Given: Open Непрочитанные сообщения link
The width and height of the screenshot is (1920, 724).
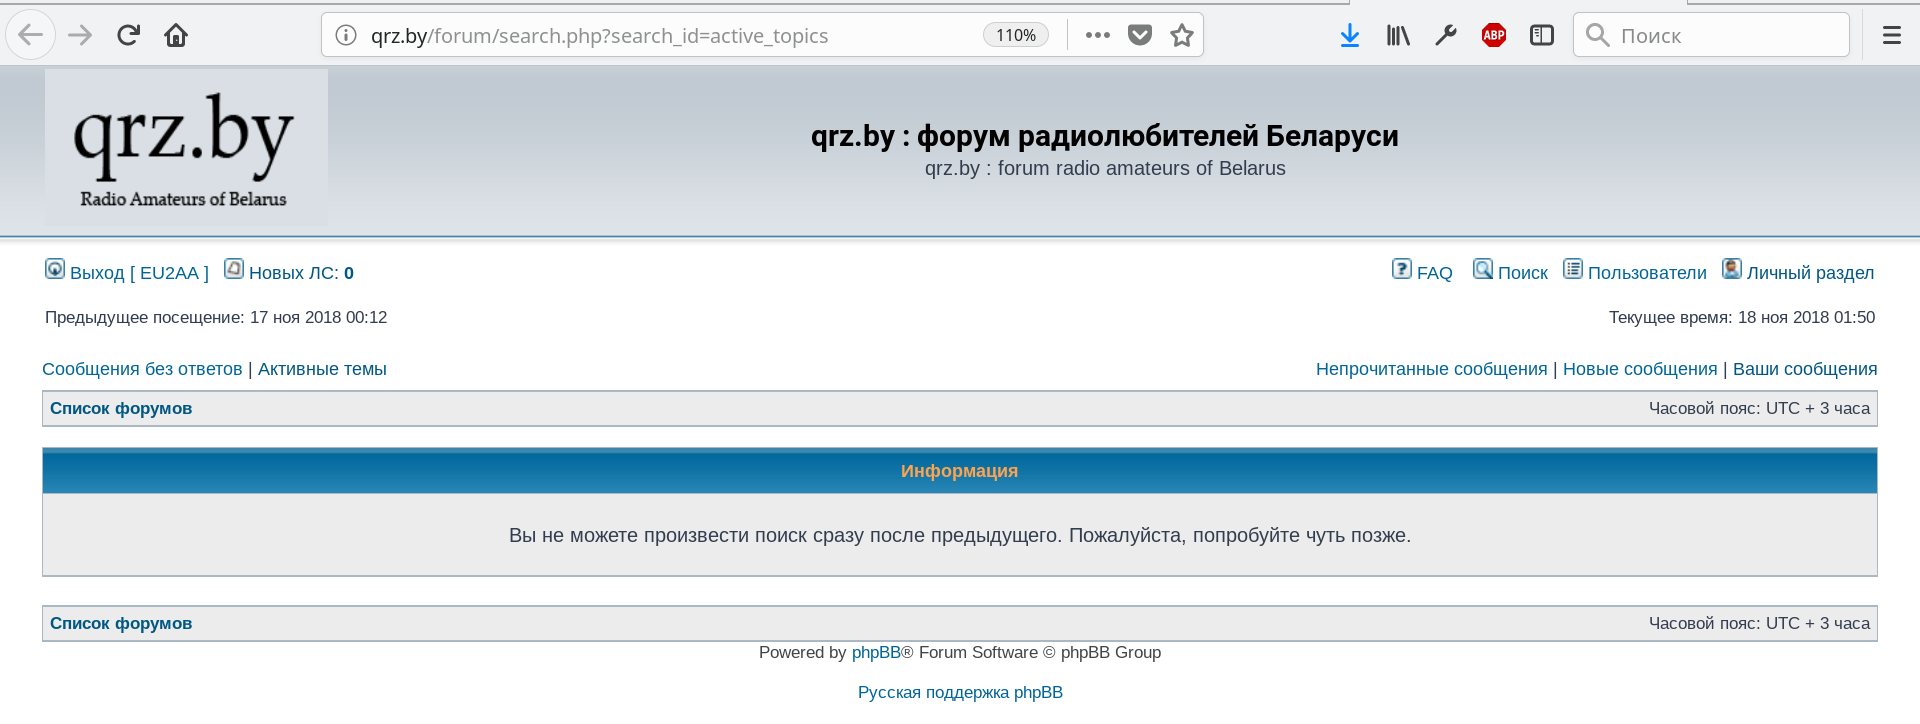Looking at the screenshot, I should pos(1431,369).
